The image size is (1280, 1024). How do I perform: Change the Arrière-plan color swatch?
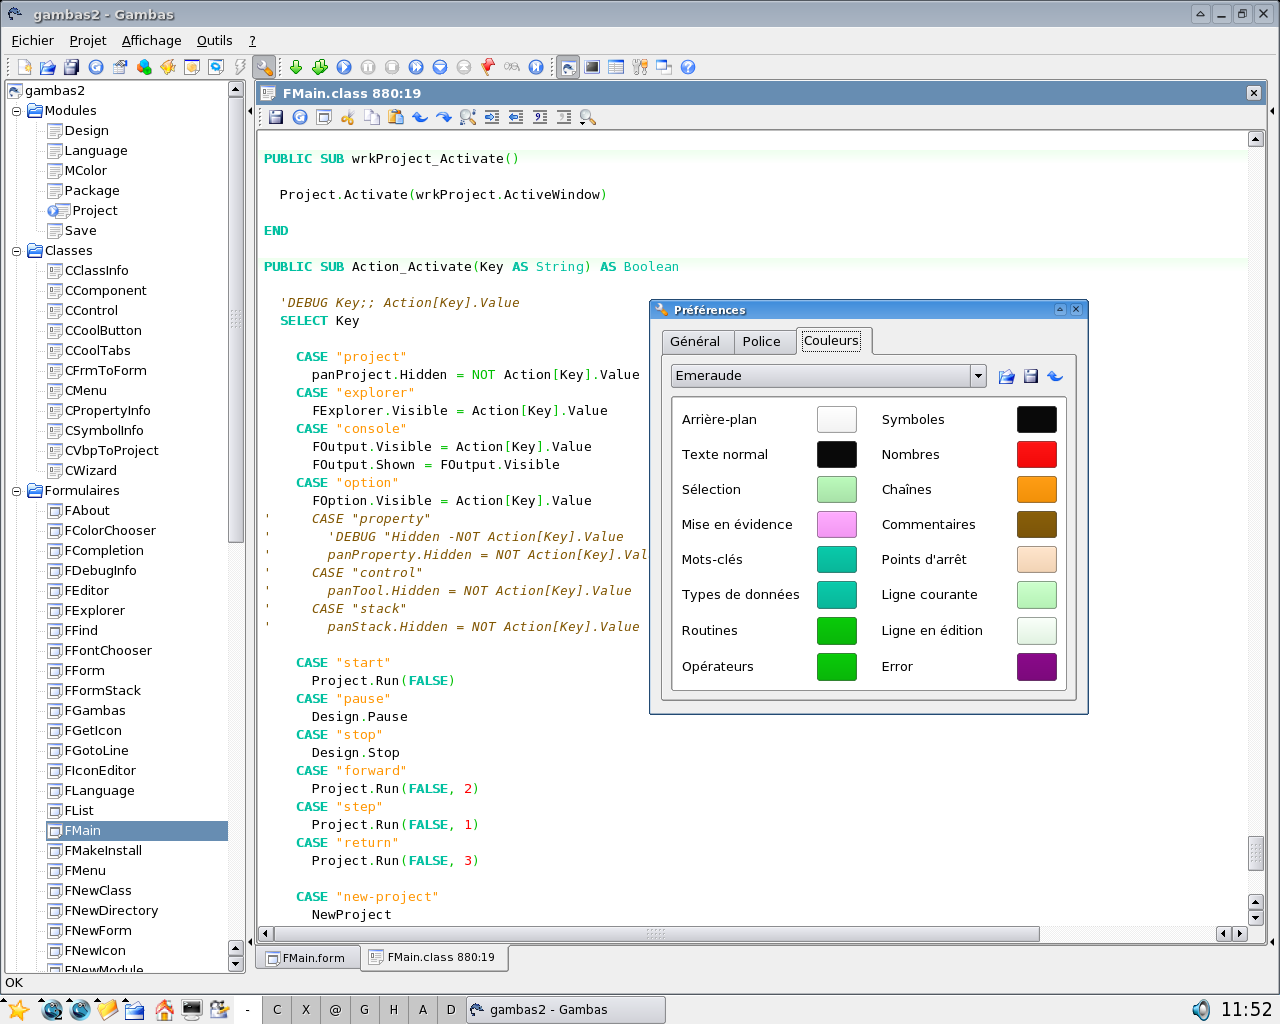pyautogui.click(x=837, y=419)
